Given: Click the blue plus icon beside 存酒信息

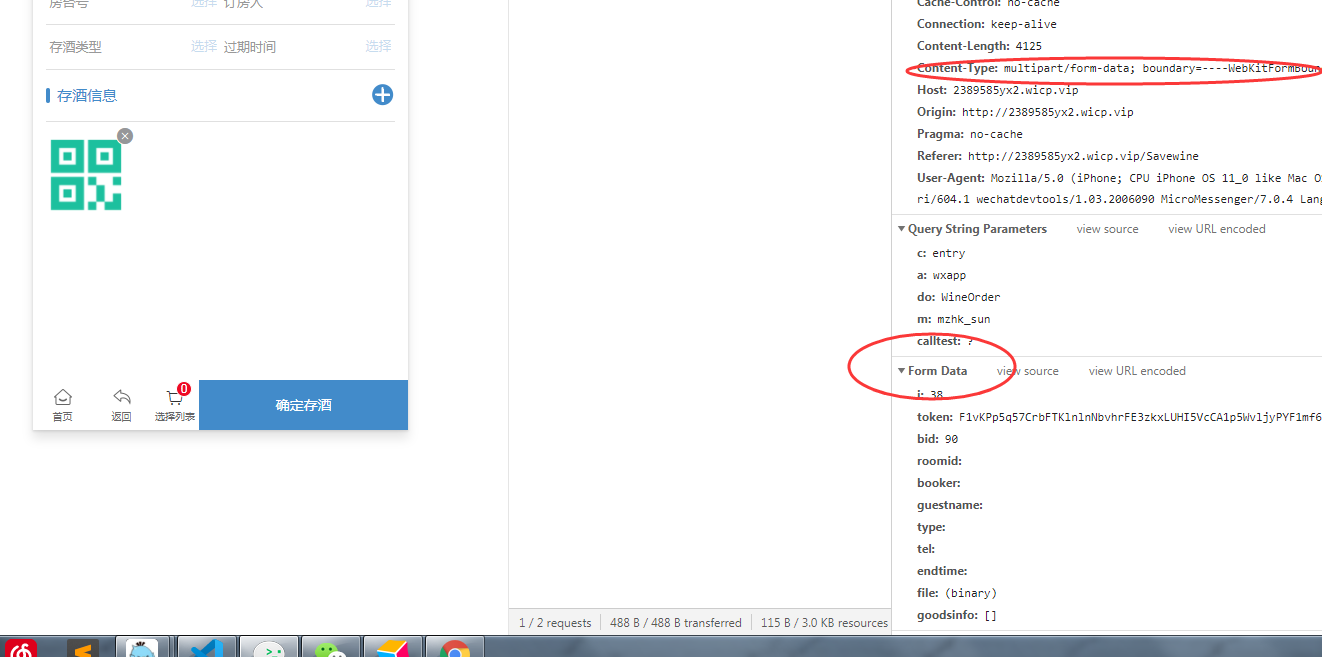Looking at the screenshot, I should pos(382,95).
